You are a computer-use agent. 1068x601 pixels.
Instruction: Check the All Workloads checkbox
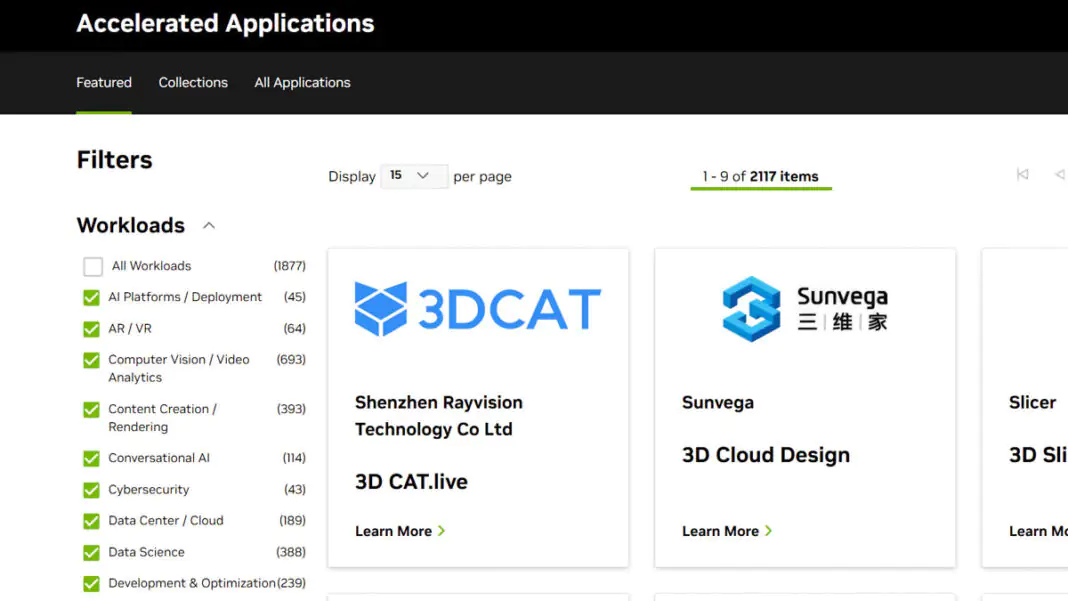coord(93,267)
